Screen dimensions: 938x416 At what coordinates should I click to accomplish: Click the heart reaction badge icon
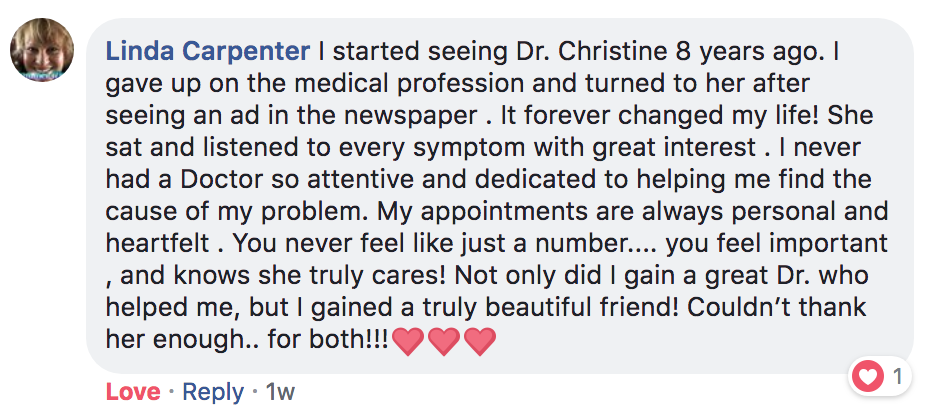tap(871, 377)
